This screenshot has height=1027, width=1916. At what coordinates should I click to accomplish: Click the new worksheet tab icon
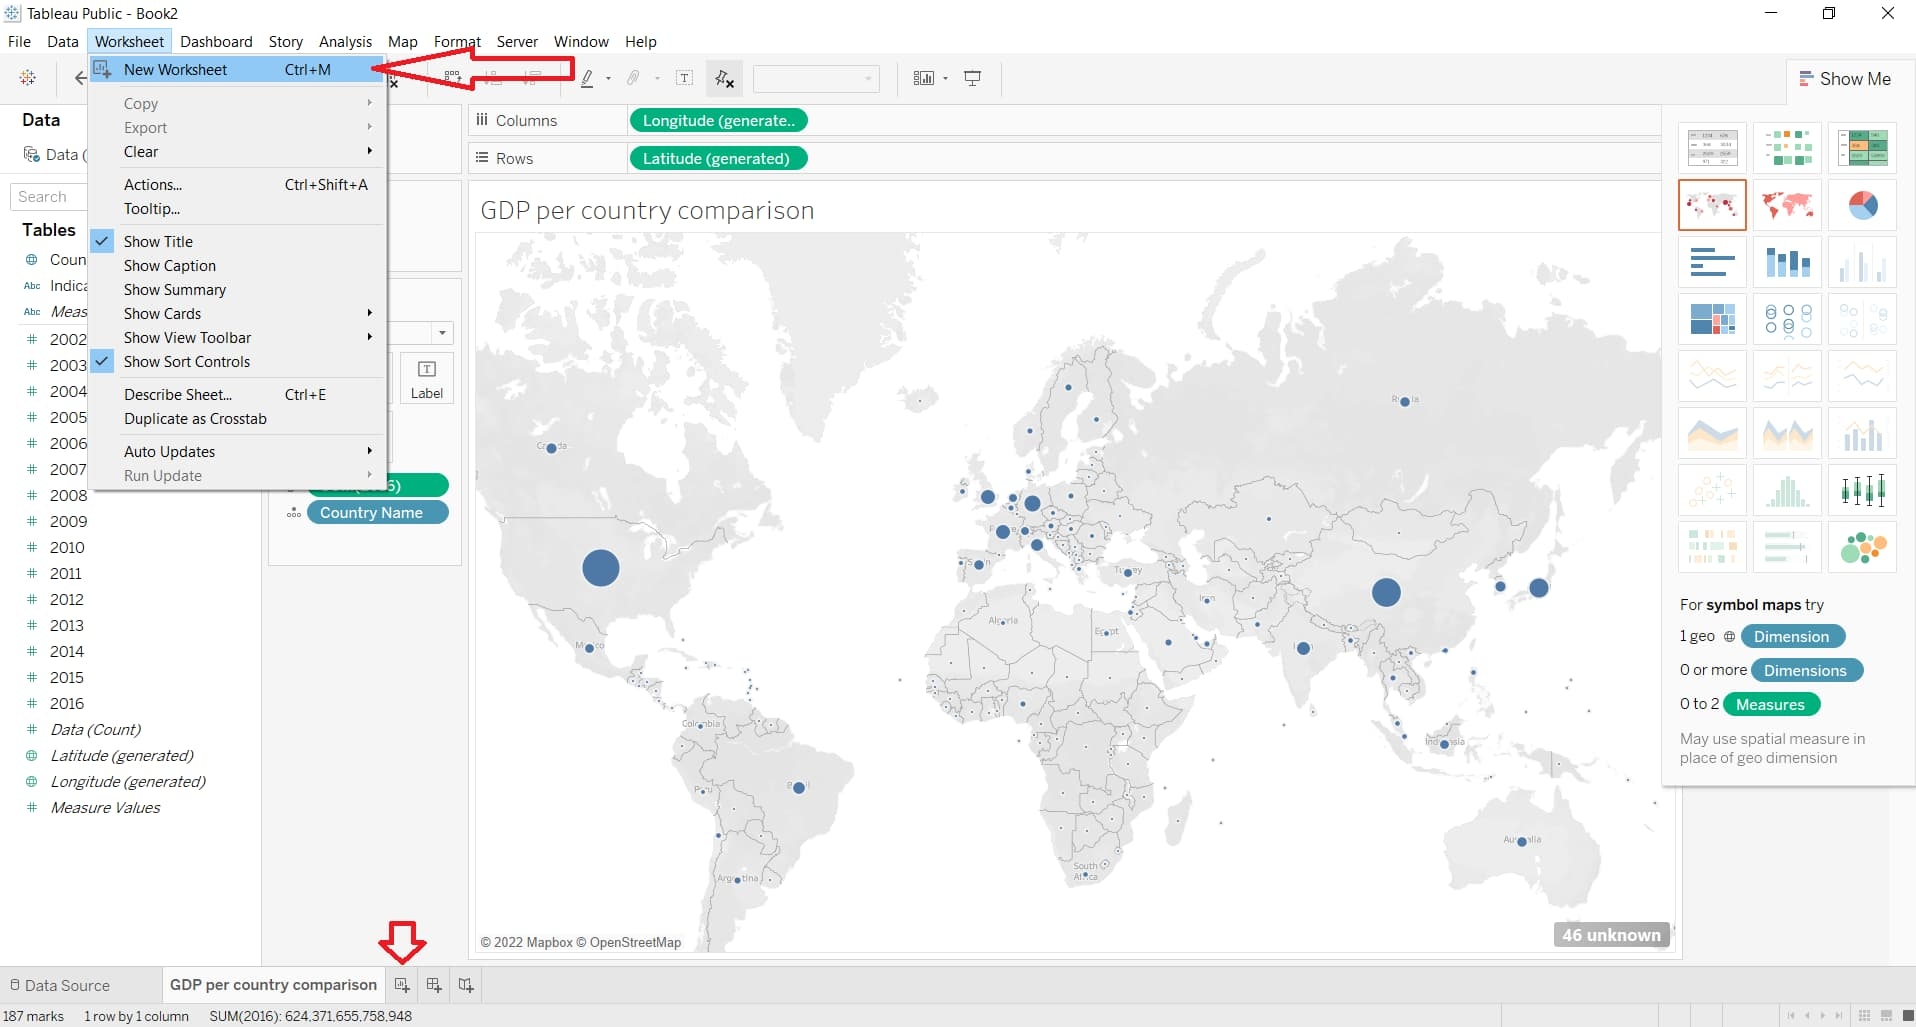[402, 985]
